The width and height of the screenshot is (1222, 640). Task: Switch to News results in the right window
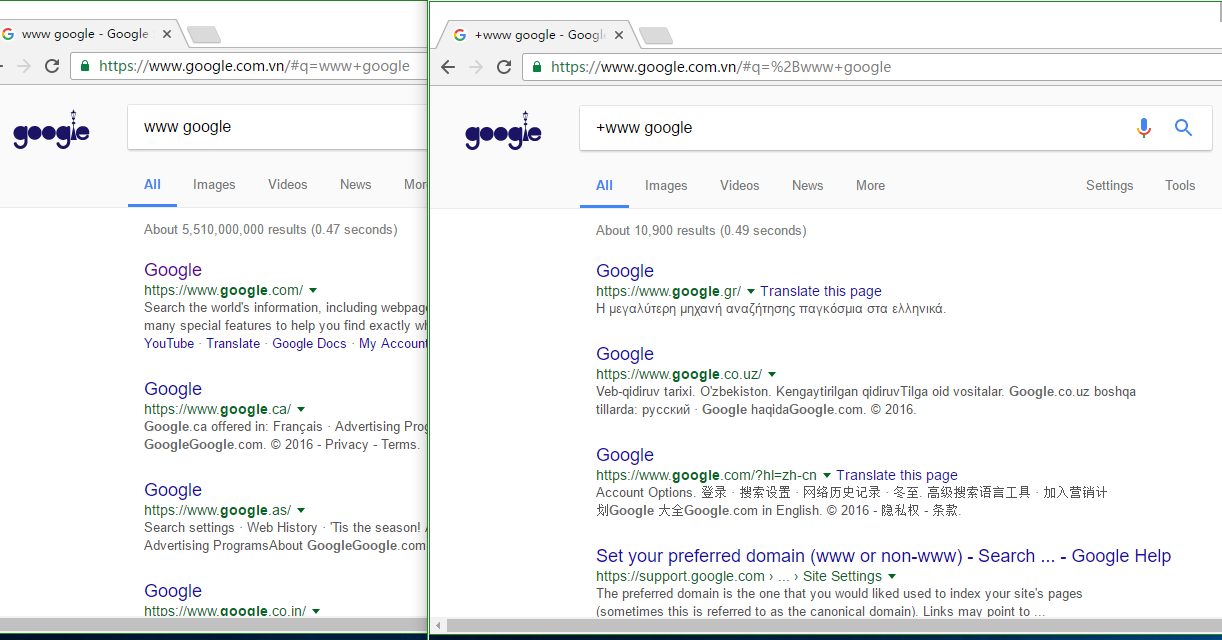point(808,185)
